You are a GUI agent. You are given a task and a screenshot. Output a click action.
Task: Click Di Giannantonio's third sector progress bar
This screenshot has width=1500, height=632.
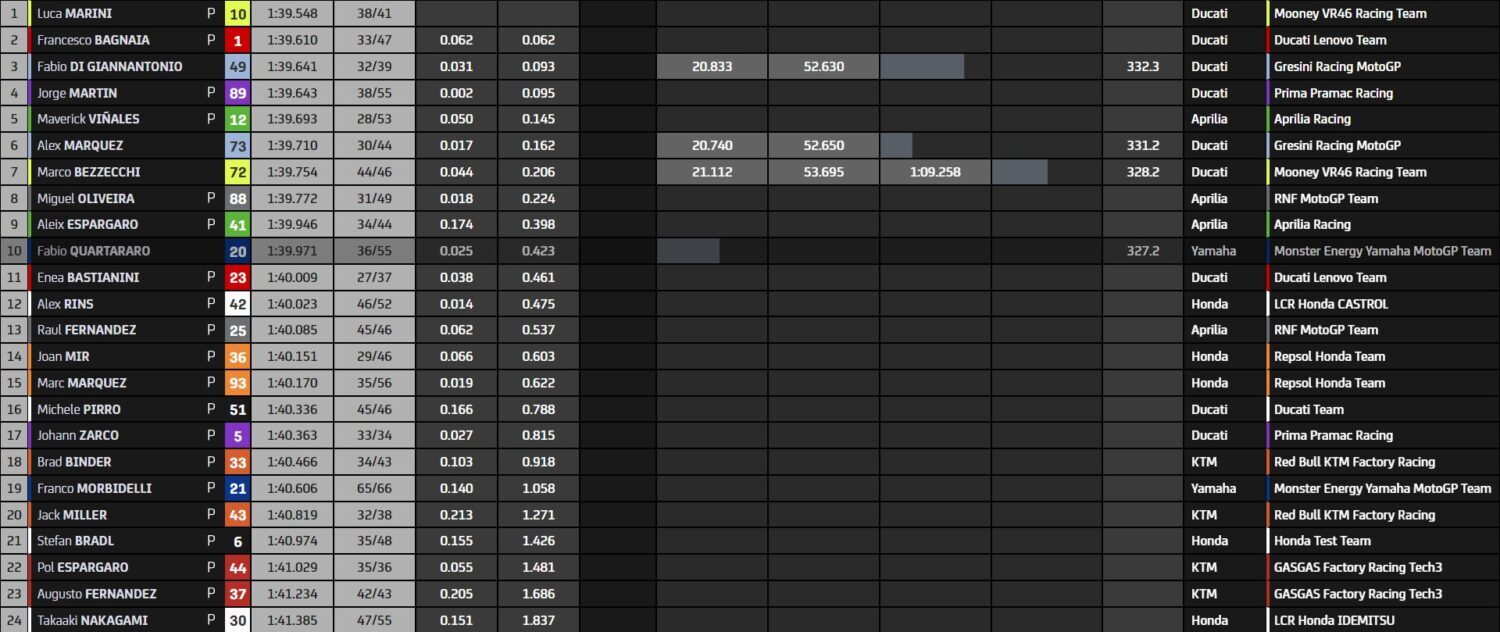coord(922,67)
